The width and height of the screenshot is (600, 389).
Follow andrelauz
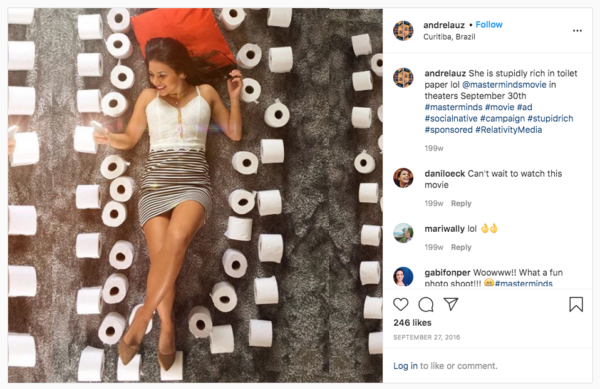point(489,25)
